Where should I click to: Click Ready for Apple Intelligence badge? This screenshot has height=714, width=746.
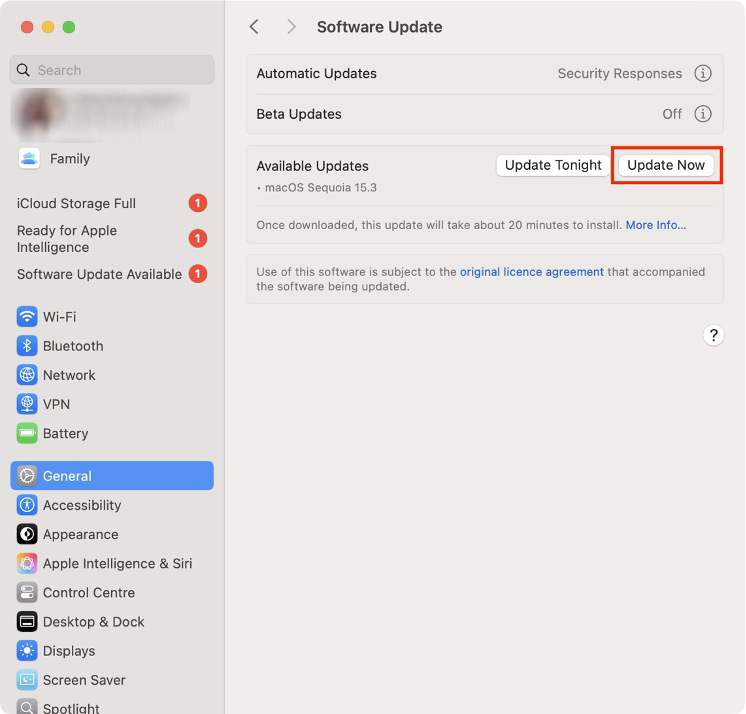[197, 238]
